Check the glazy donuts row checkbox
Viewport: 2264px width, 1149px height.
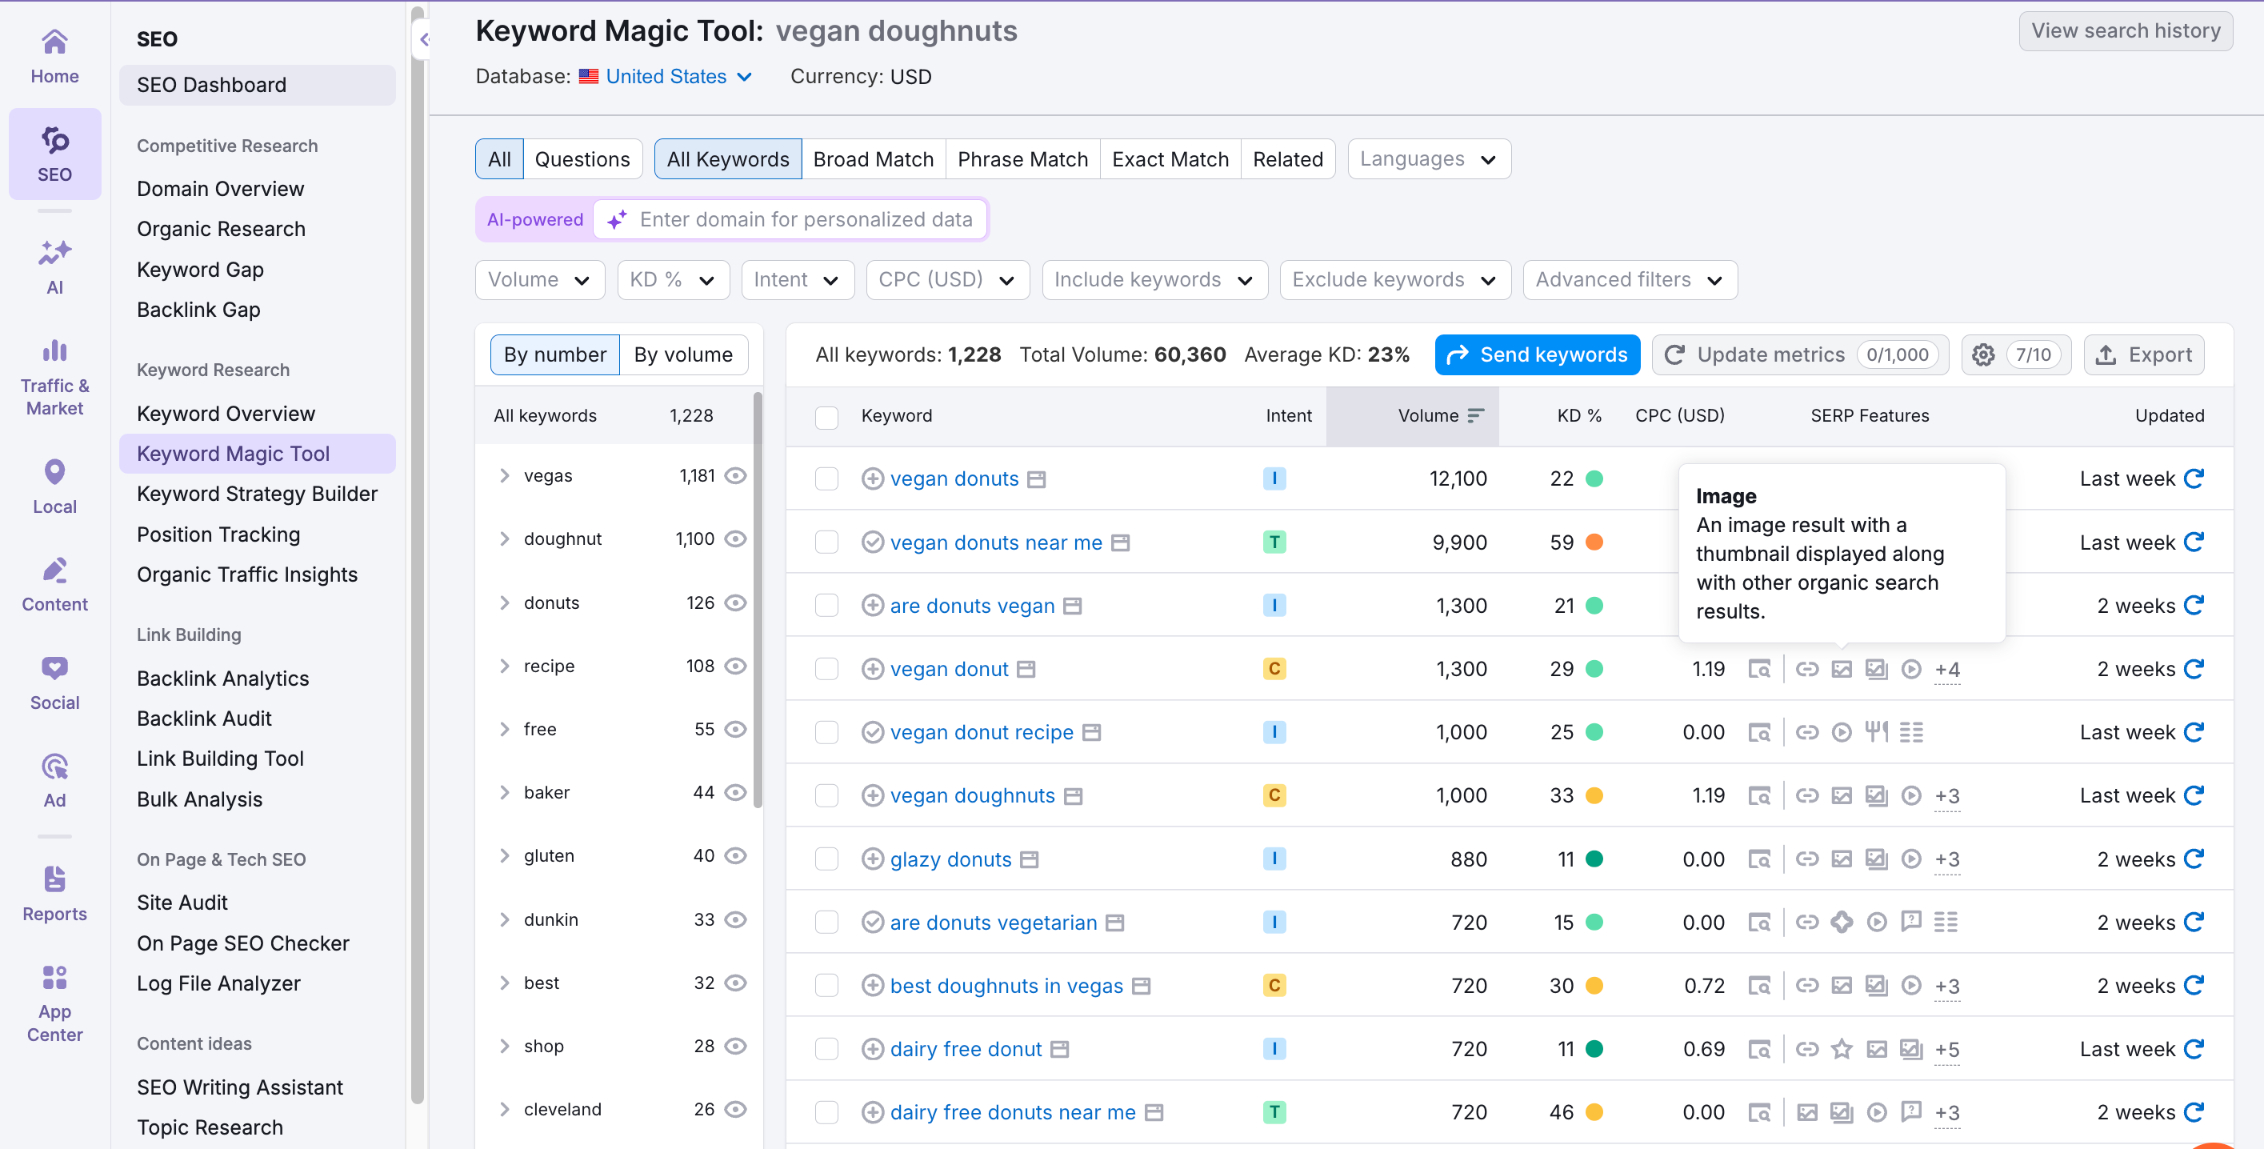click(x=827, y=859)
